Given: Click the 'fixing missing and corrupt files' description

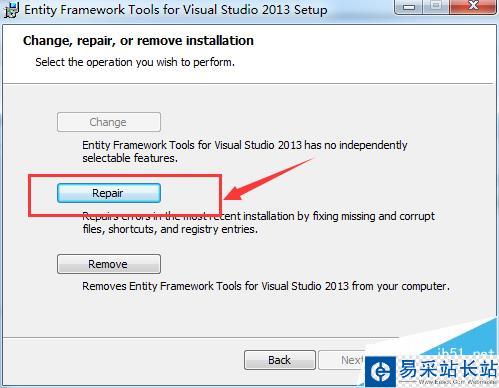Looking at the screenshot, I should pos(258,223).
